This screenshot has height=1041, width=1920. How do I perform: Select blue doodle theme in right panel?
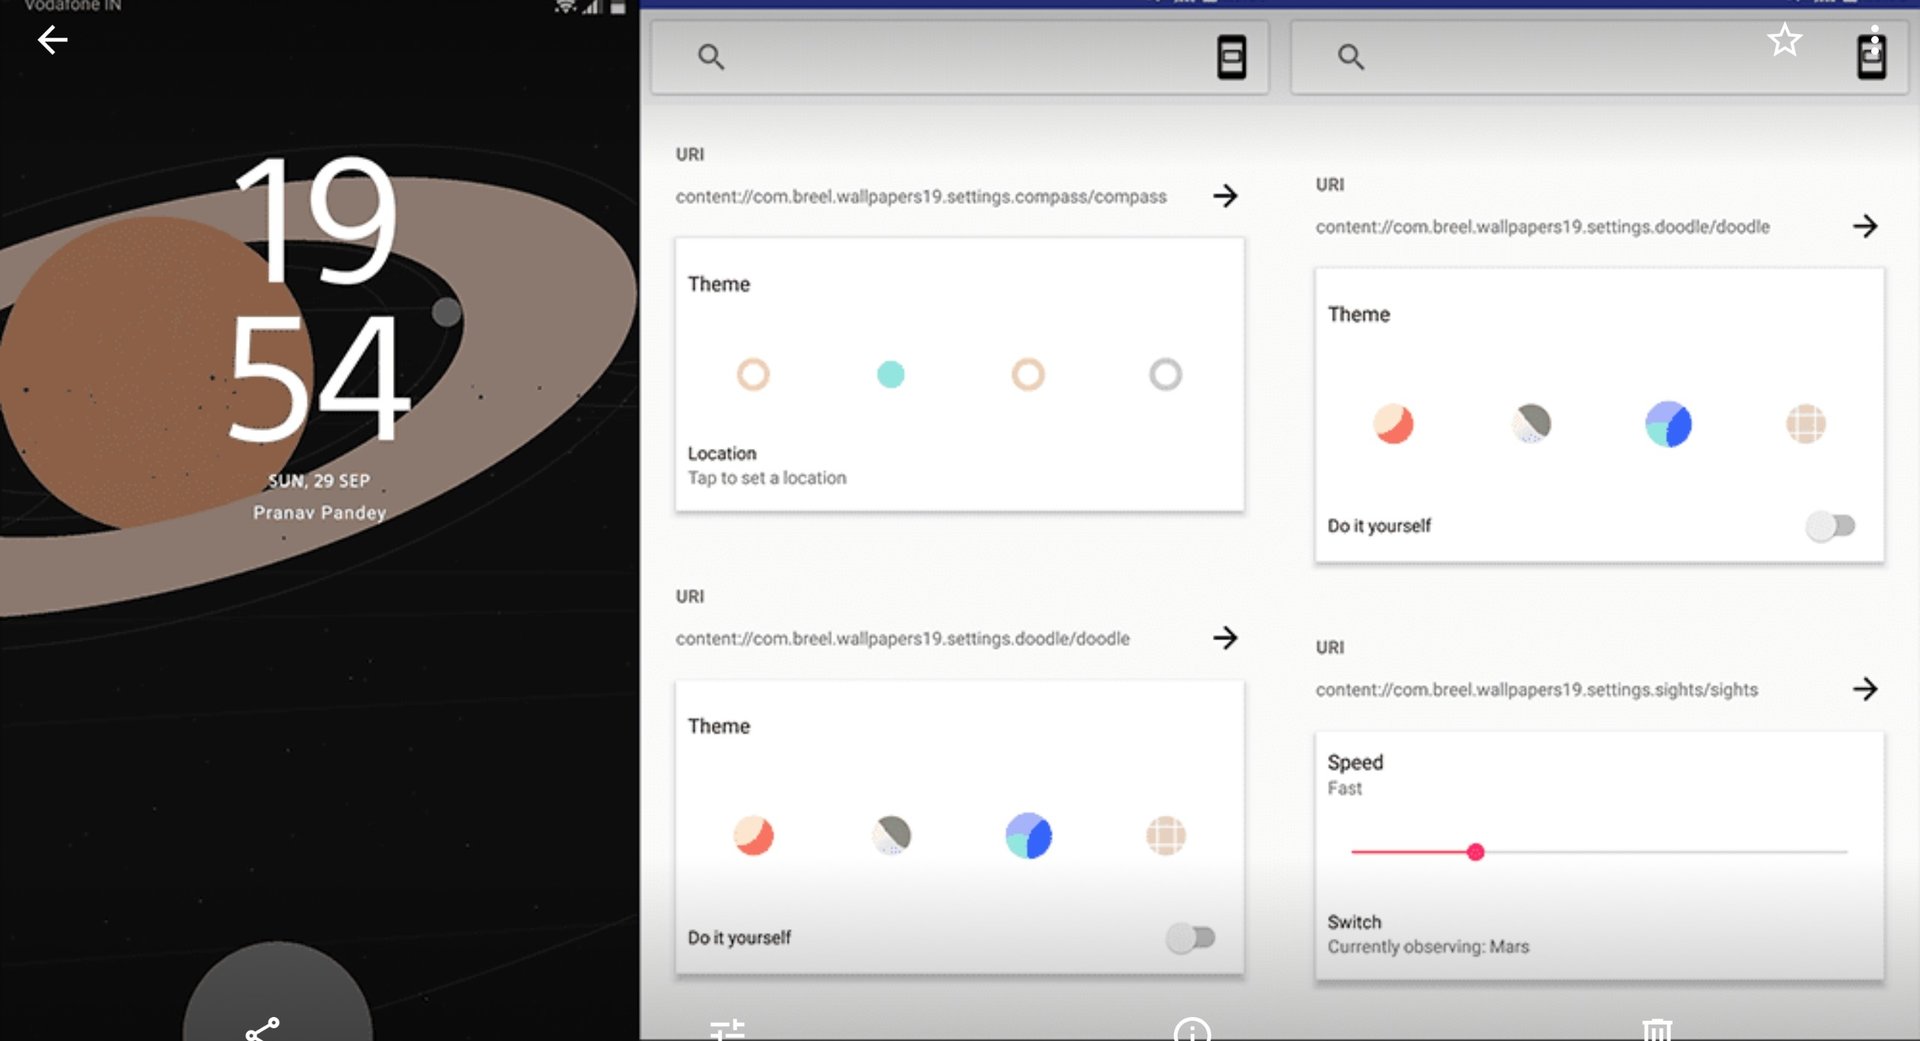point(1668,424)
